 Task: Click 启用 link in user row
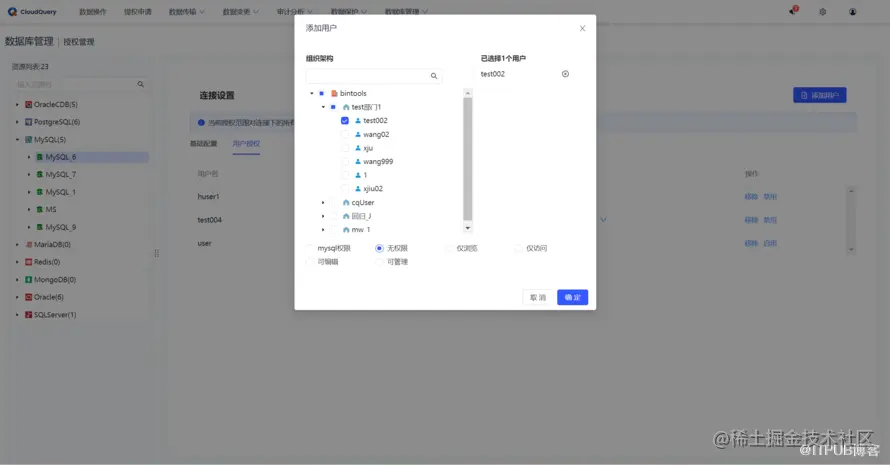[770, 243]
